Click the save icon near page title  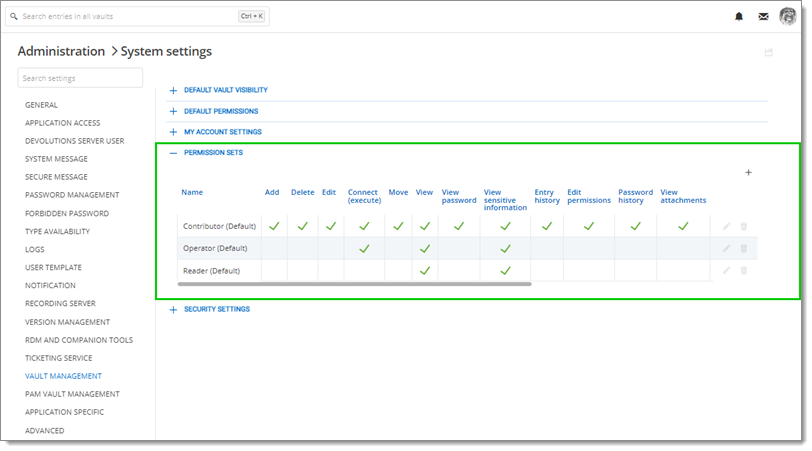tap(768, 52)
